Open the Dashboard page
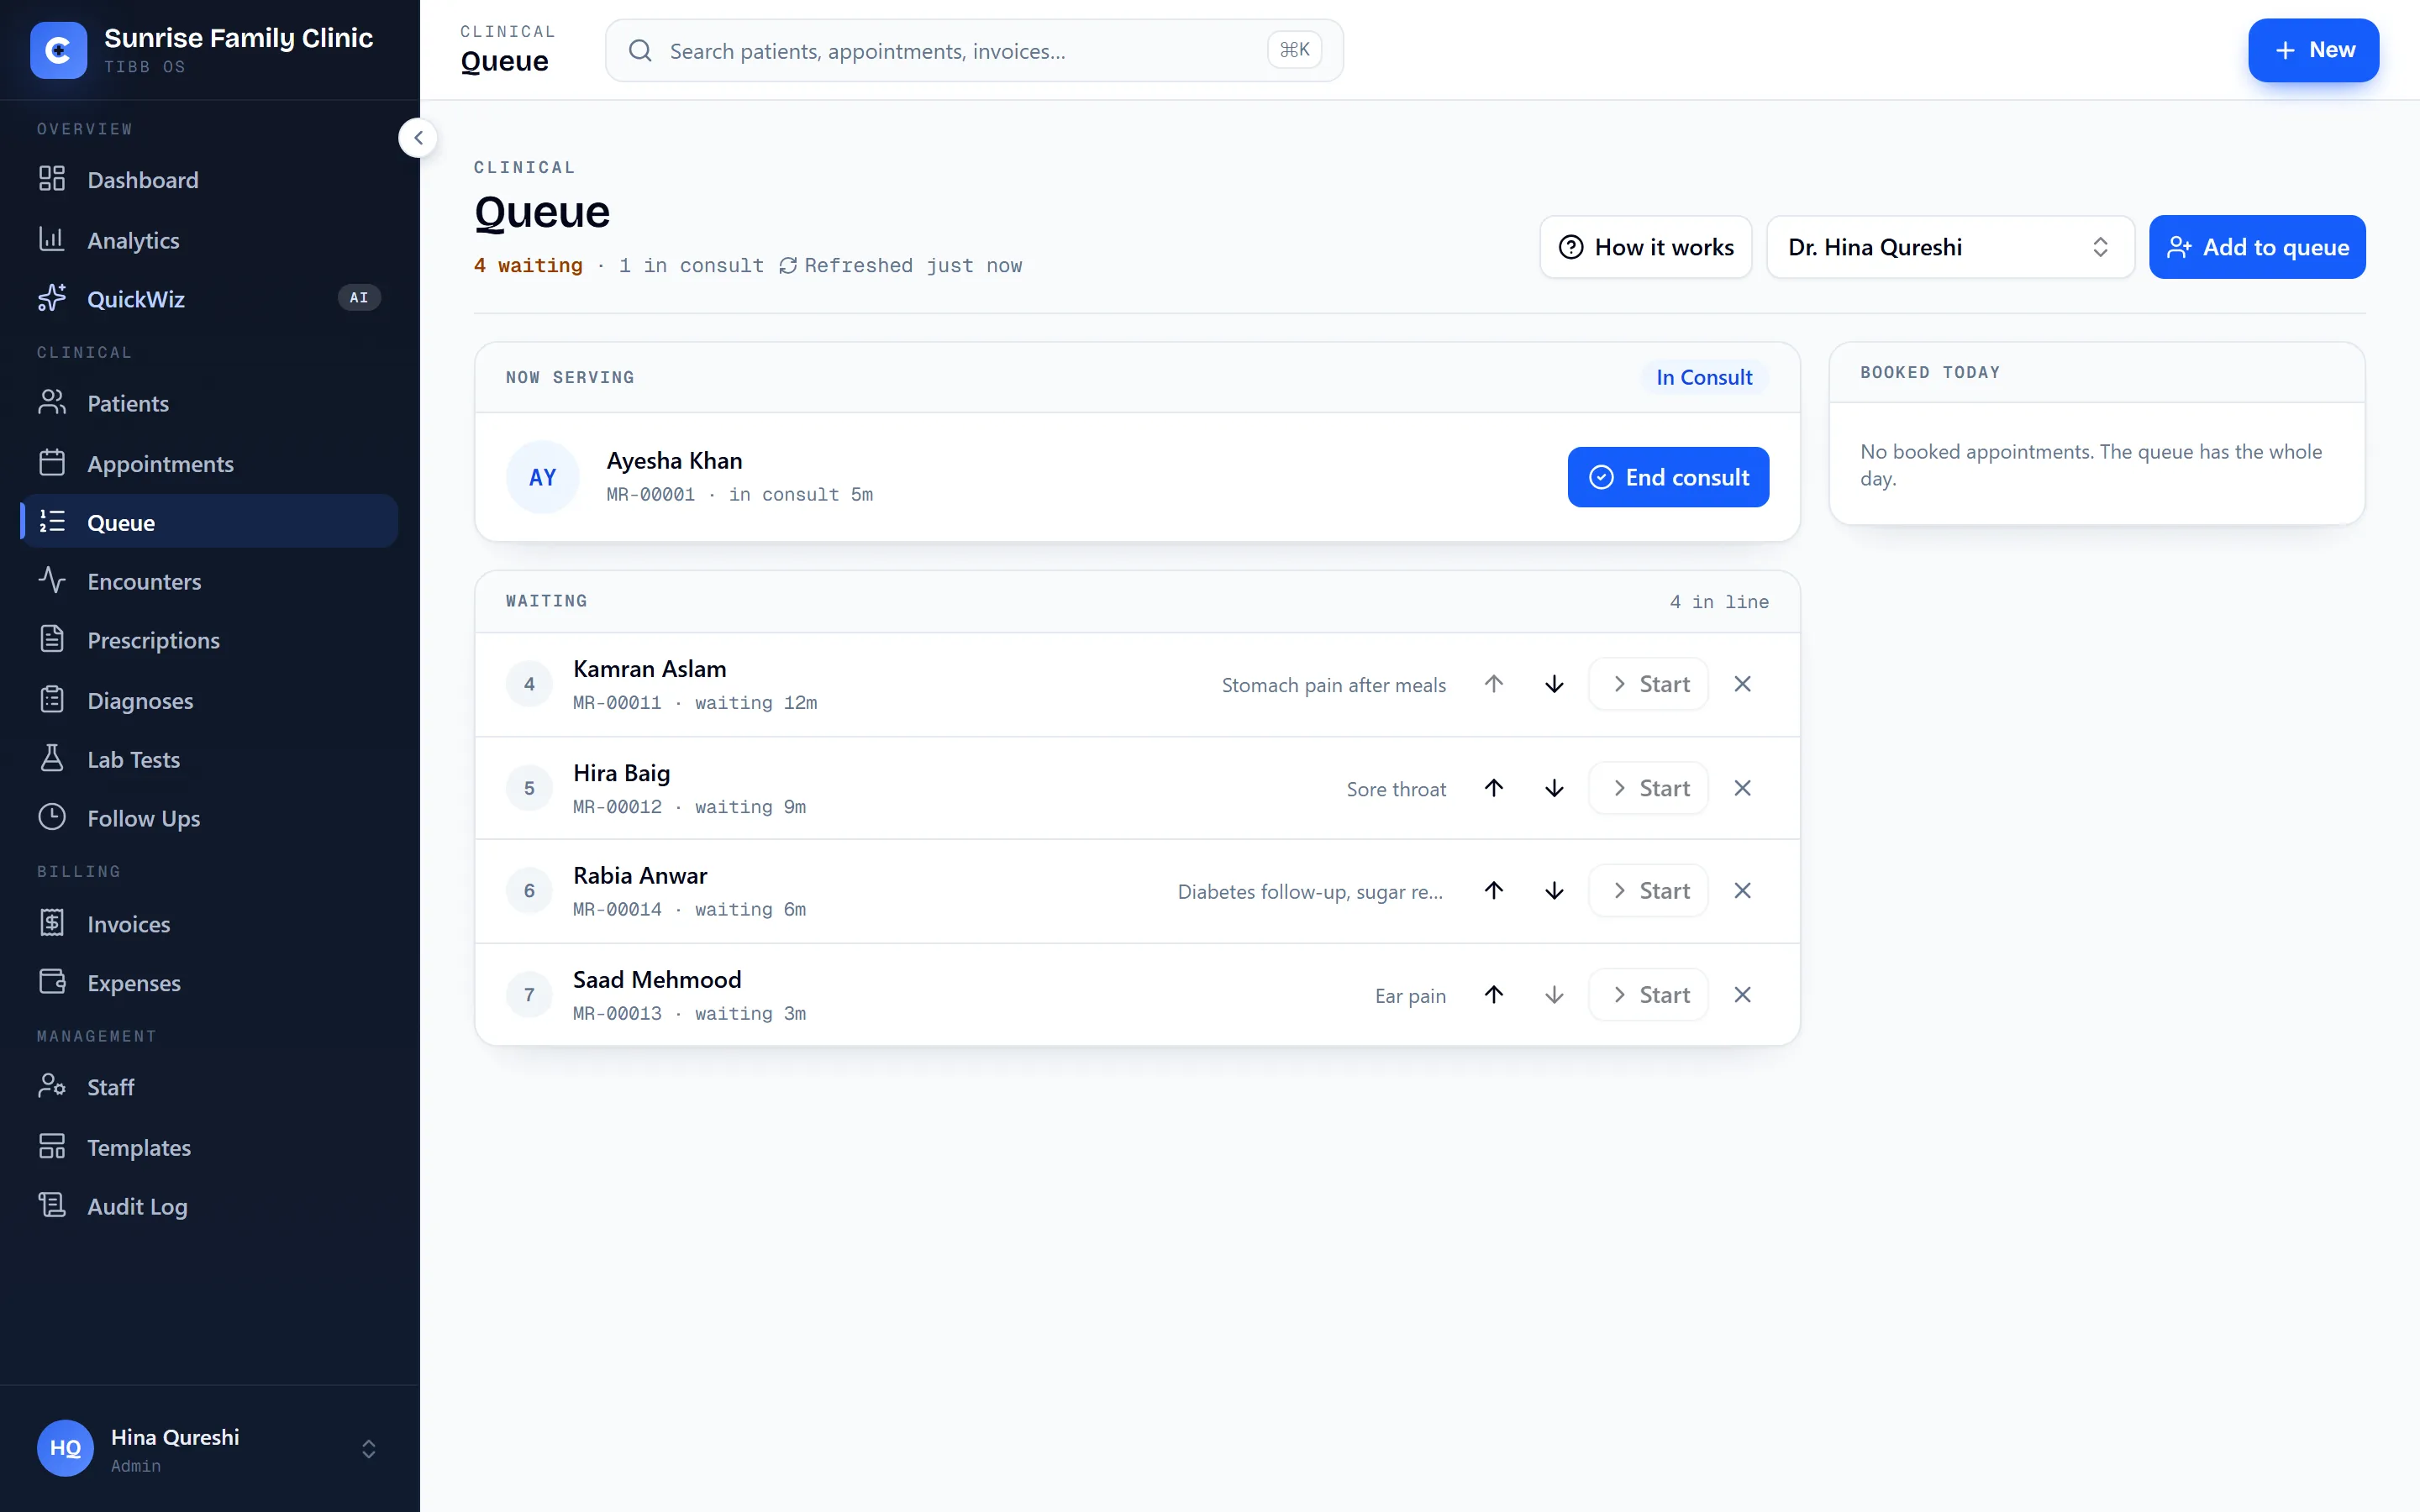This screenshot has width=2420, height=1512. click(209, 180)
